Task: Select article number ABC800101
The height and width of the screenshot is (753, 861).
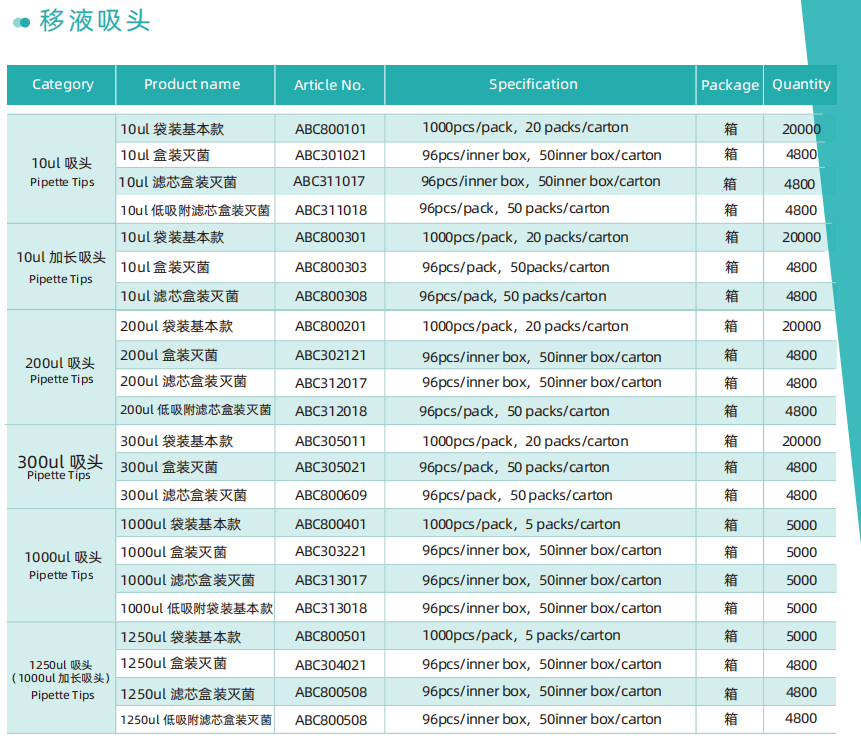Action: (x=330, y=129)
